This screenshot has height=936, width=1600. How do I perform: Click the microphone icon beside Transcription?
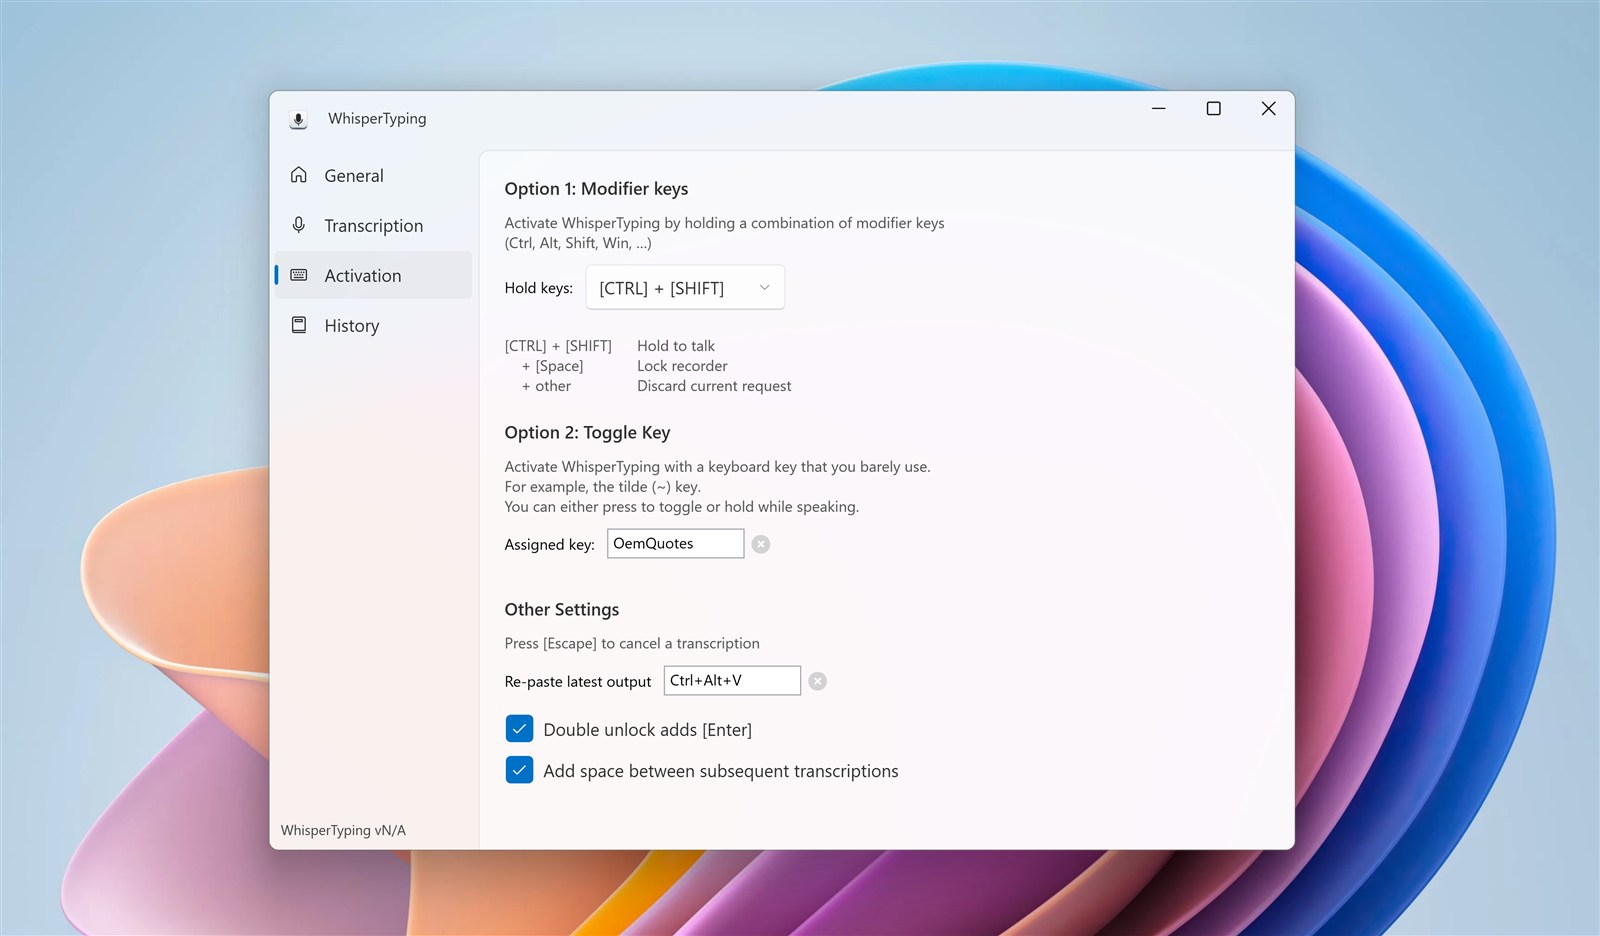[298, 224]
